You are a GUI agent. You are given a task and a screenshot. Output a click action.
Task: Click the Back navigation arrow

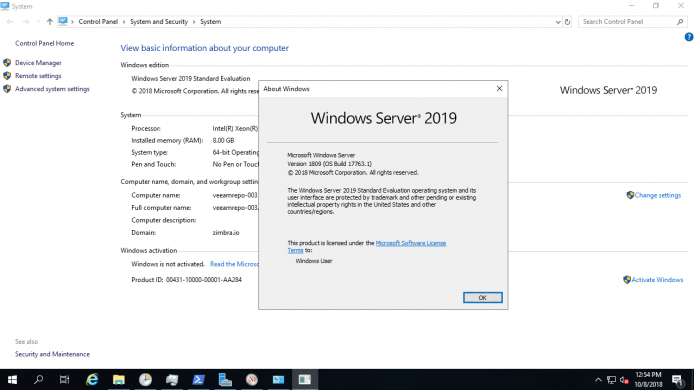point(10,22)
